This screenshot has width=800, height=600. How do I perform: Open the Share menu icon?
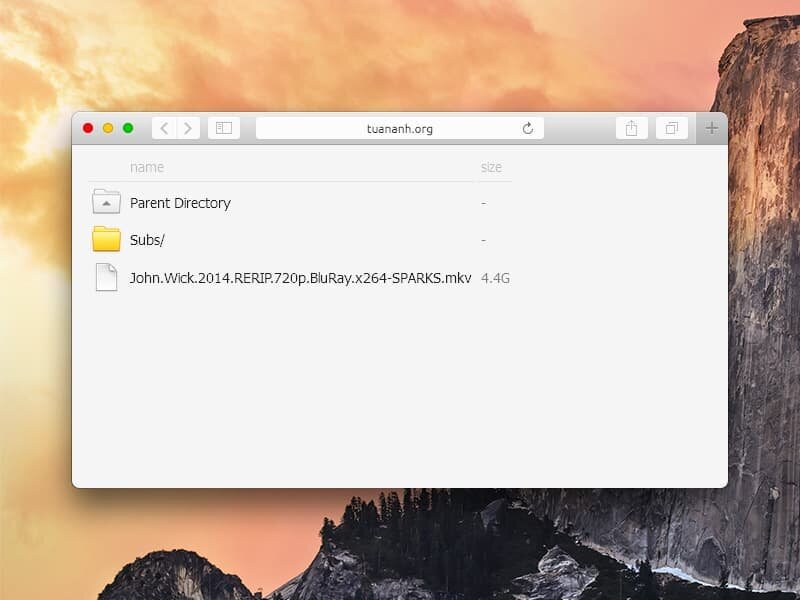point(631,128)
